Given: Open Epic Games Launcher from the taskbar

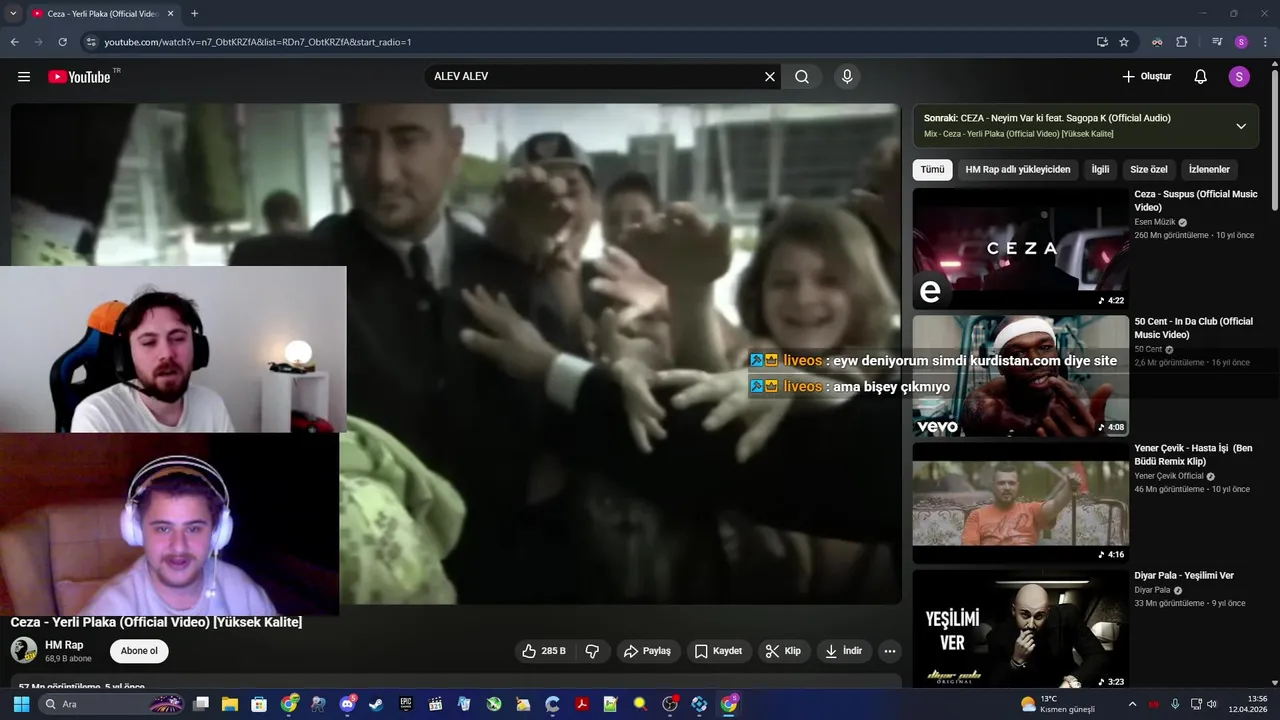Looking at the screenshot, I should (x=406, y=704).
